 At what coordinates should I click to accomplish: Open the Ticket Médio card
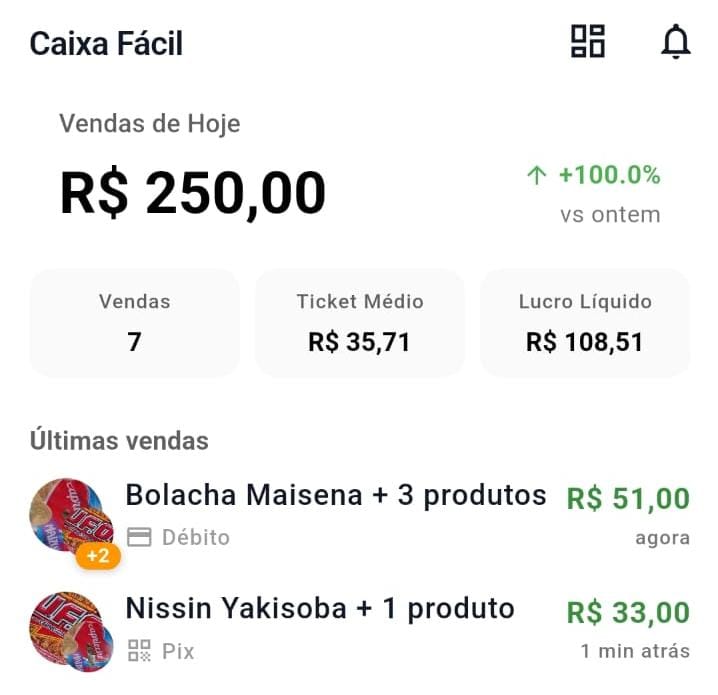(x=360, y=322)
